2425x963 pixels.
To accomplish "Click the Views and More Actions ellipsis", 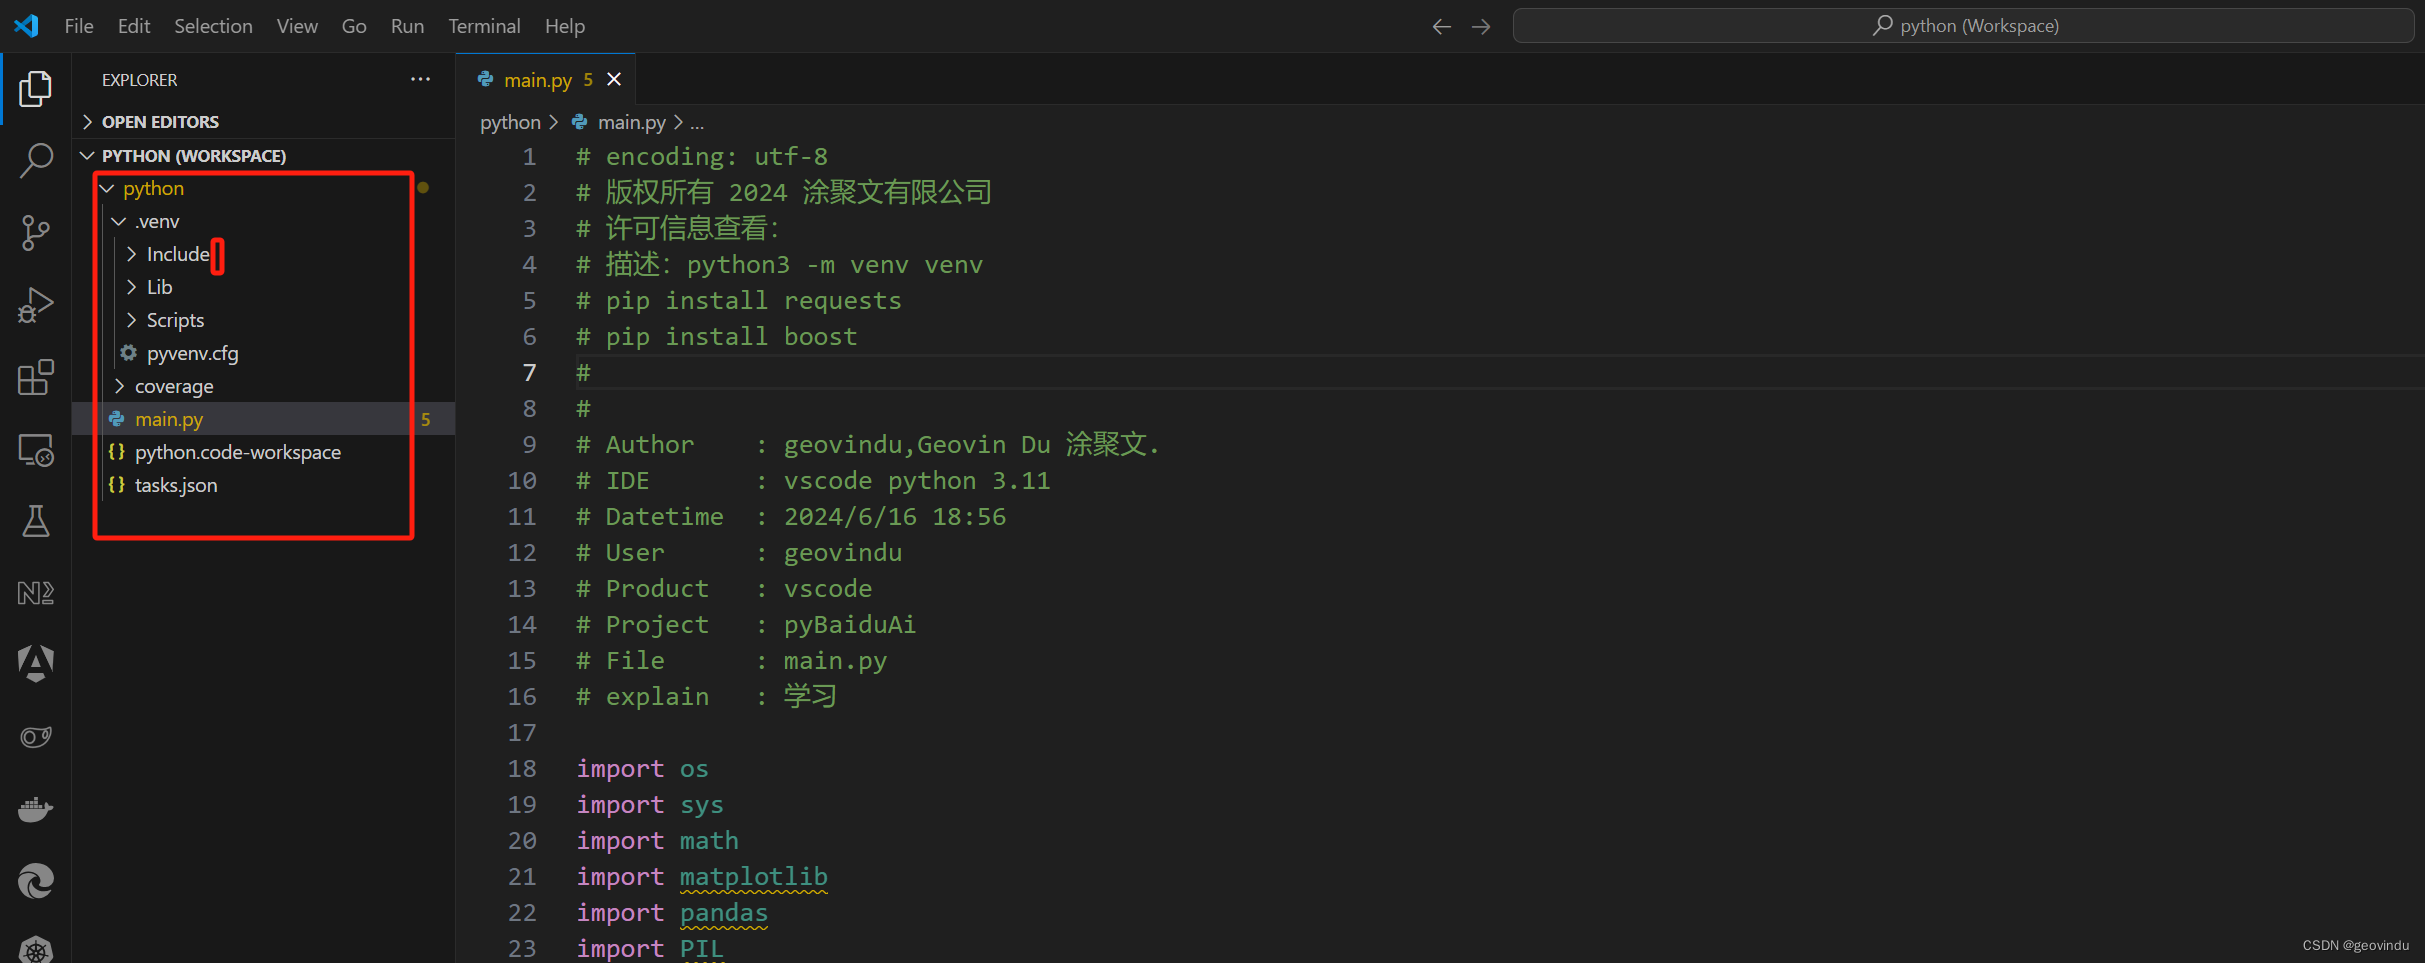I will tap(420, 79).
